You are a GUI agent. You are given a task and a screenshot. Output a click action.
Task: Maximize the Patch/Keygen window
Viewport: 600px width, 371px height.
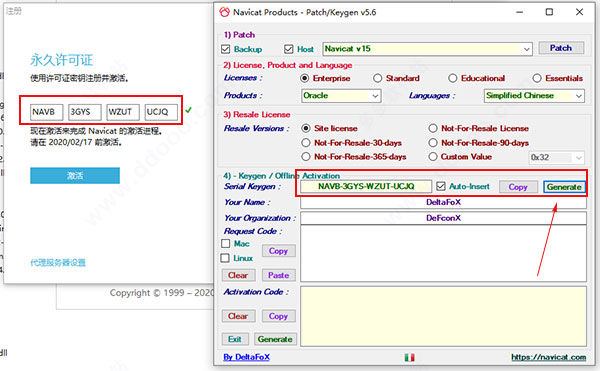(x=549, y=12)
